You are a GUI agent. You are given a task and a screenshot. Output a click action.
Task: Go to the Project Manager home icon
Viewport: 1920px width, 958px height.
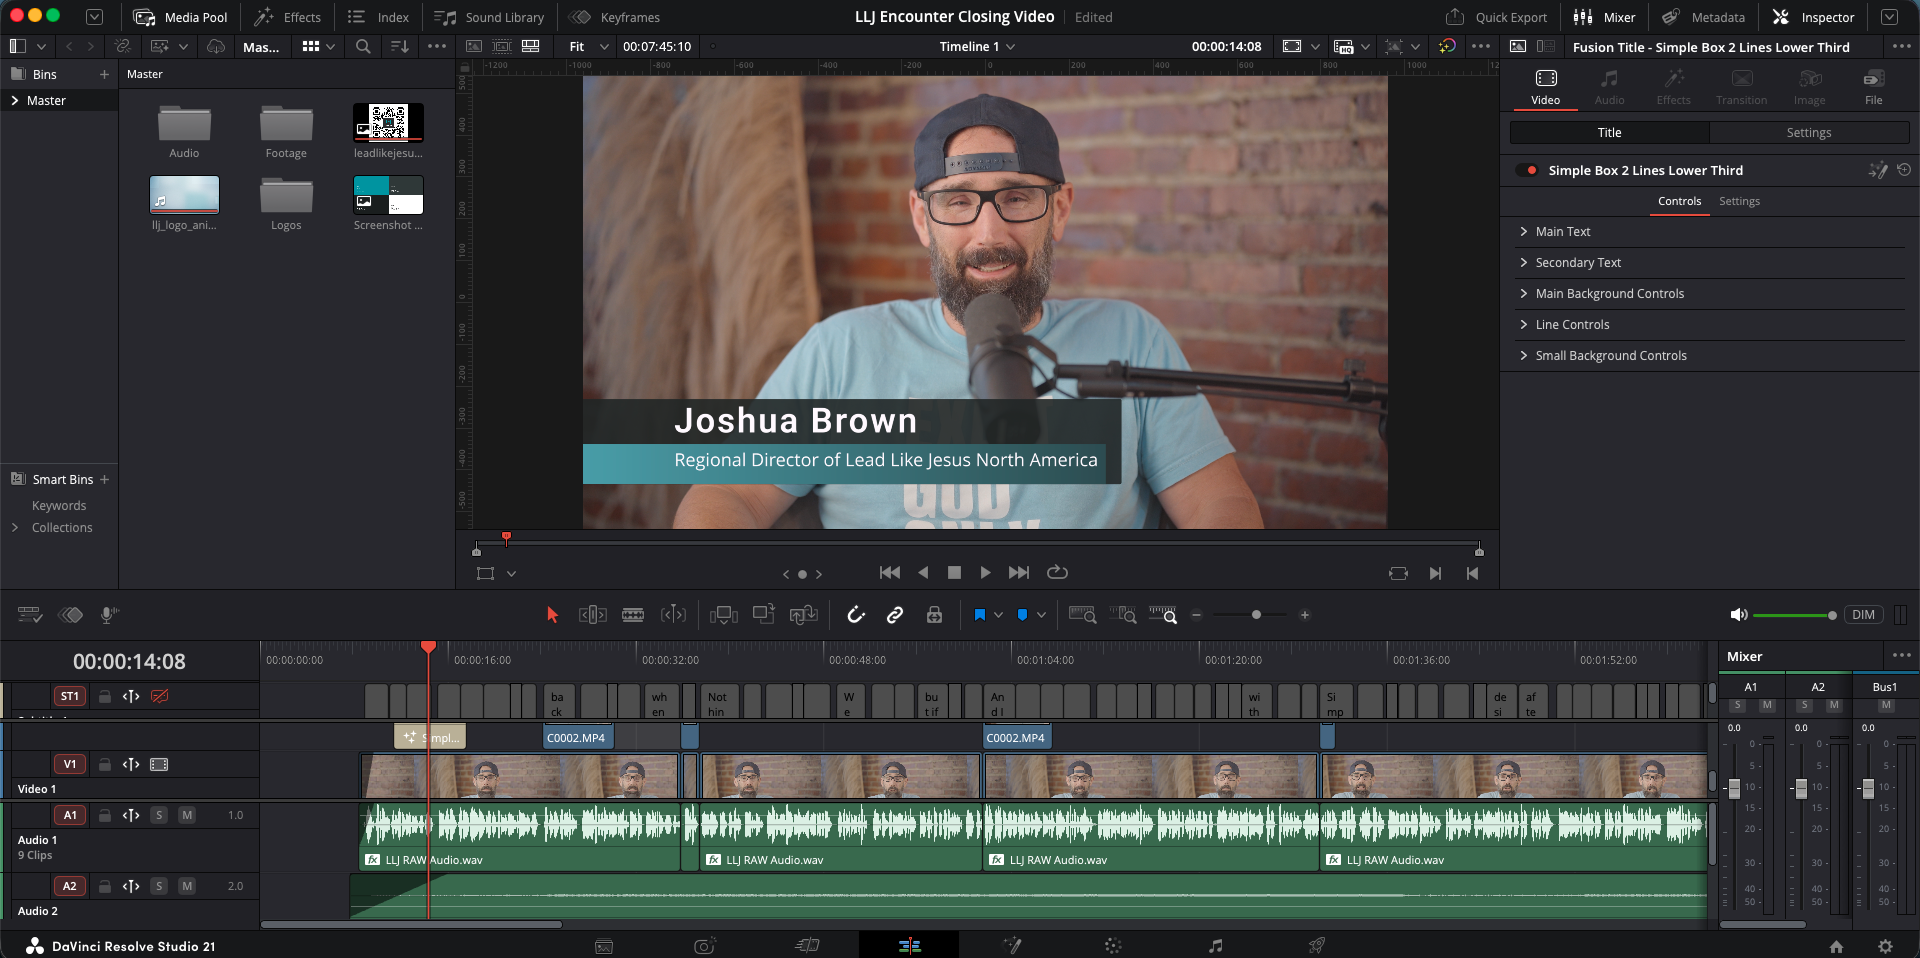pos(1836,946)
